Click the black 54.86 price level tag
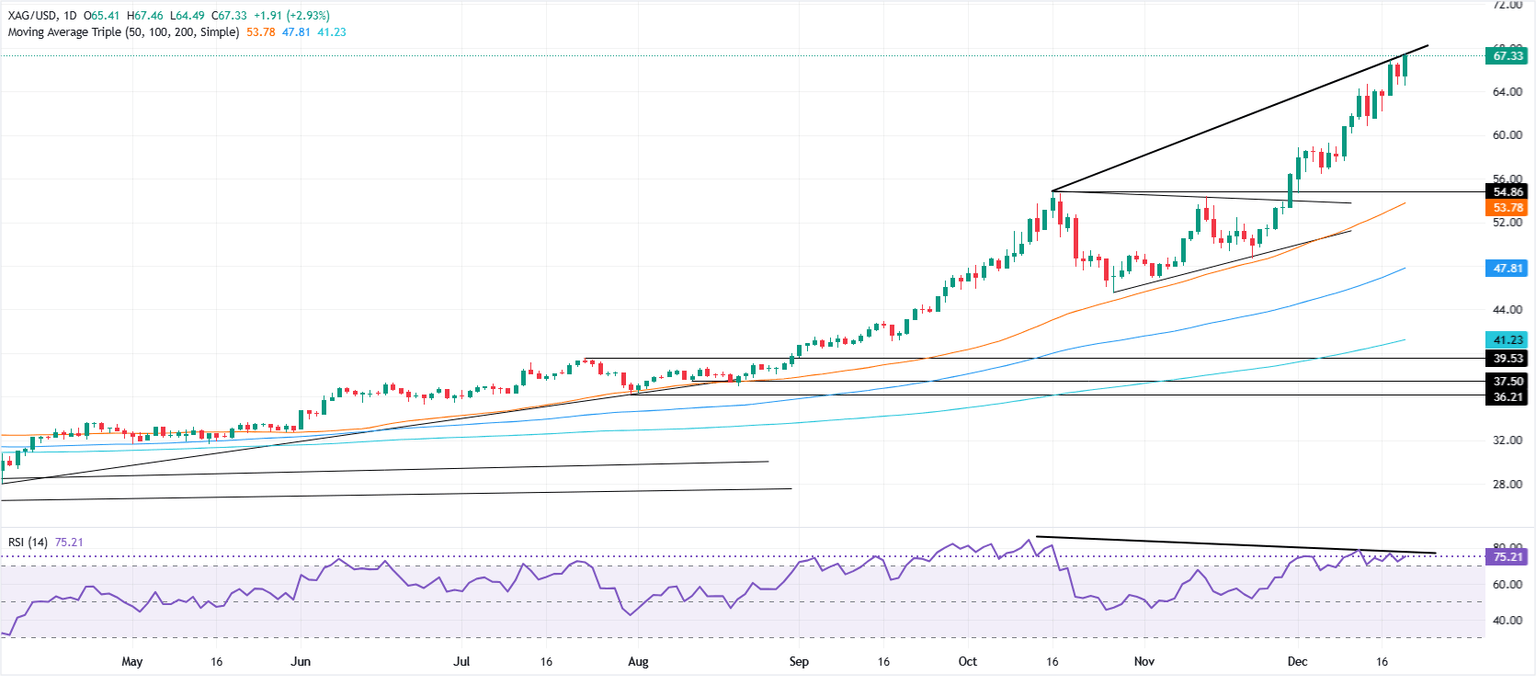The image size is (1536, 676). [x=1507, y=191]
